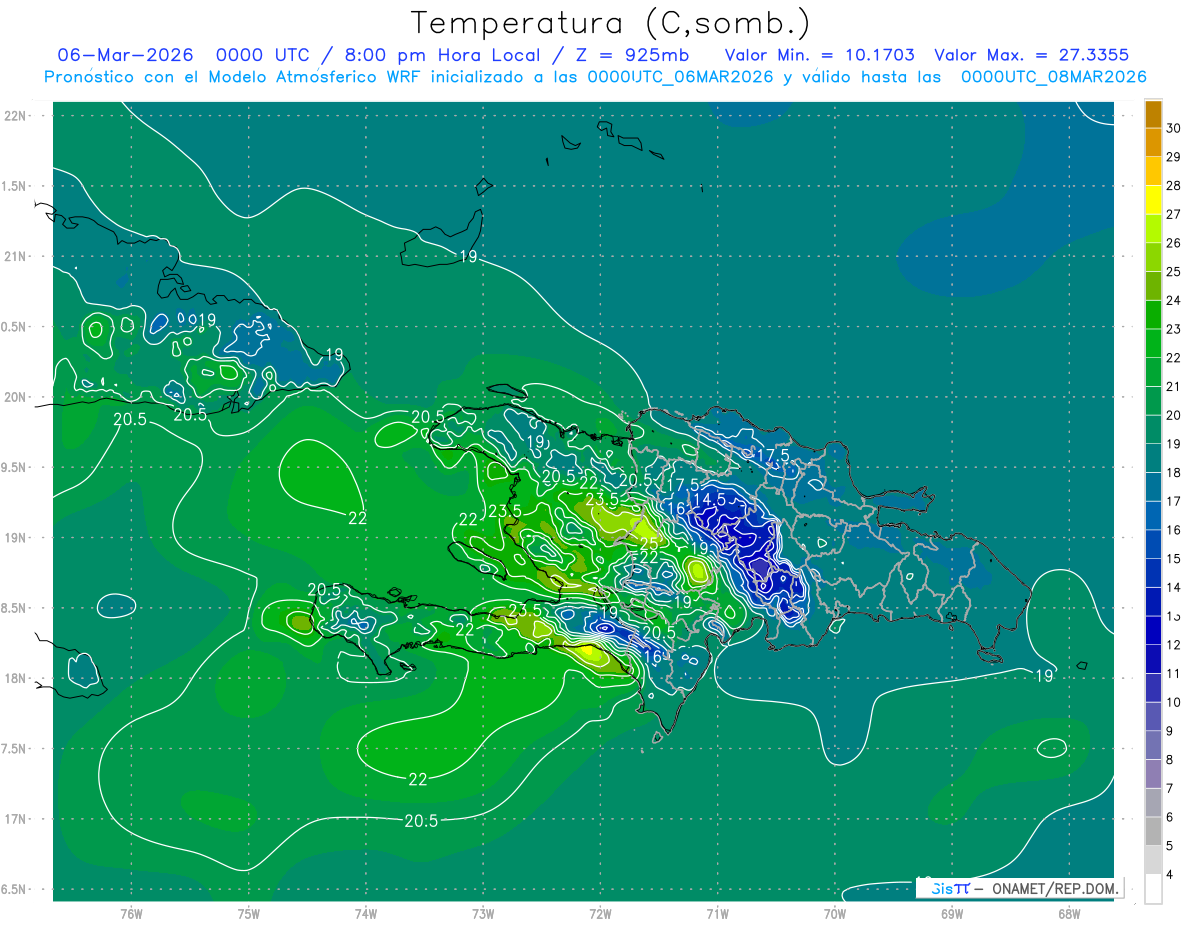Click 'Valor Max. = 27.3355' text
The height and width of the screenshot is (927, 1200).
pos(1031,55)
